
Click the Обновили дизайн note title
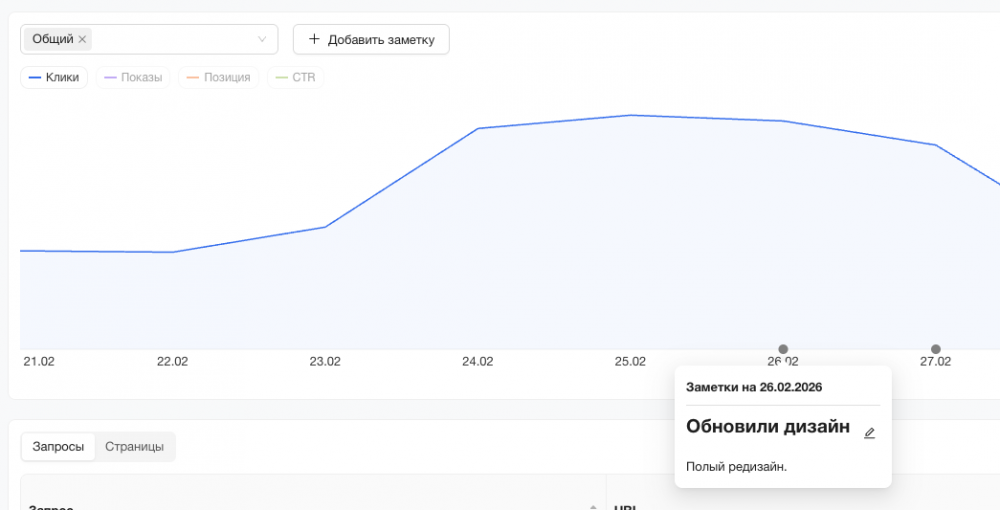point(768,426)
